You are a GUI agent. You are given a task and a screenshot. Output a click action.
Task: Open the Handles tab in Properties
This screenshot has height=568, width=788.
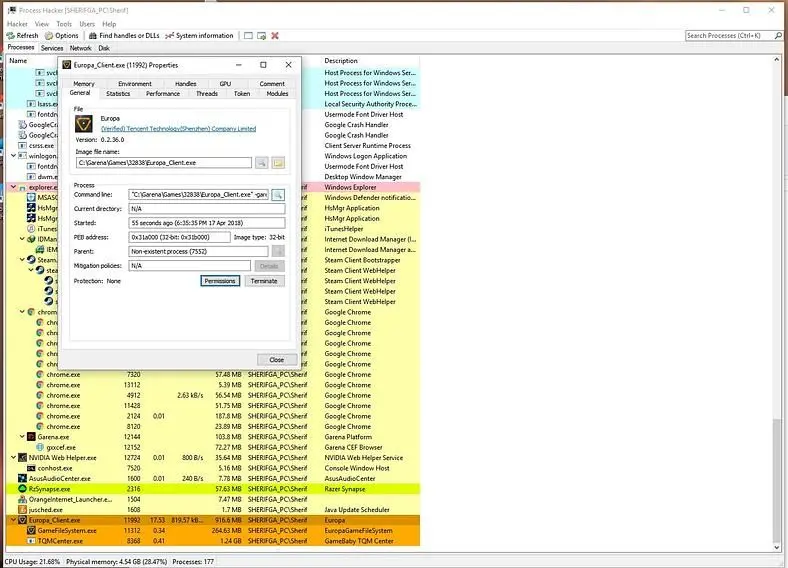click(x=185, y=84)
